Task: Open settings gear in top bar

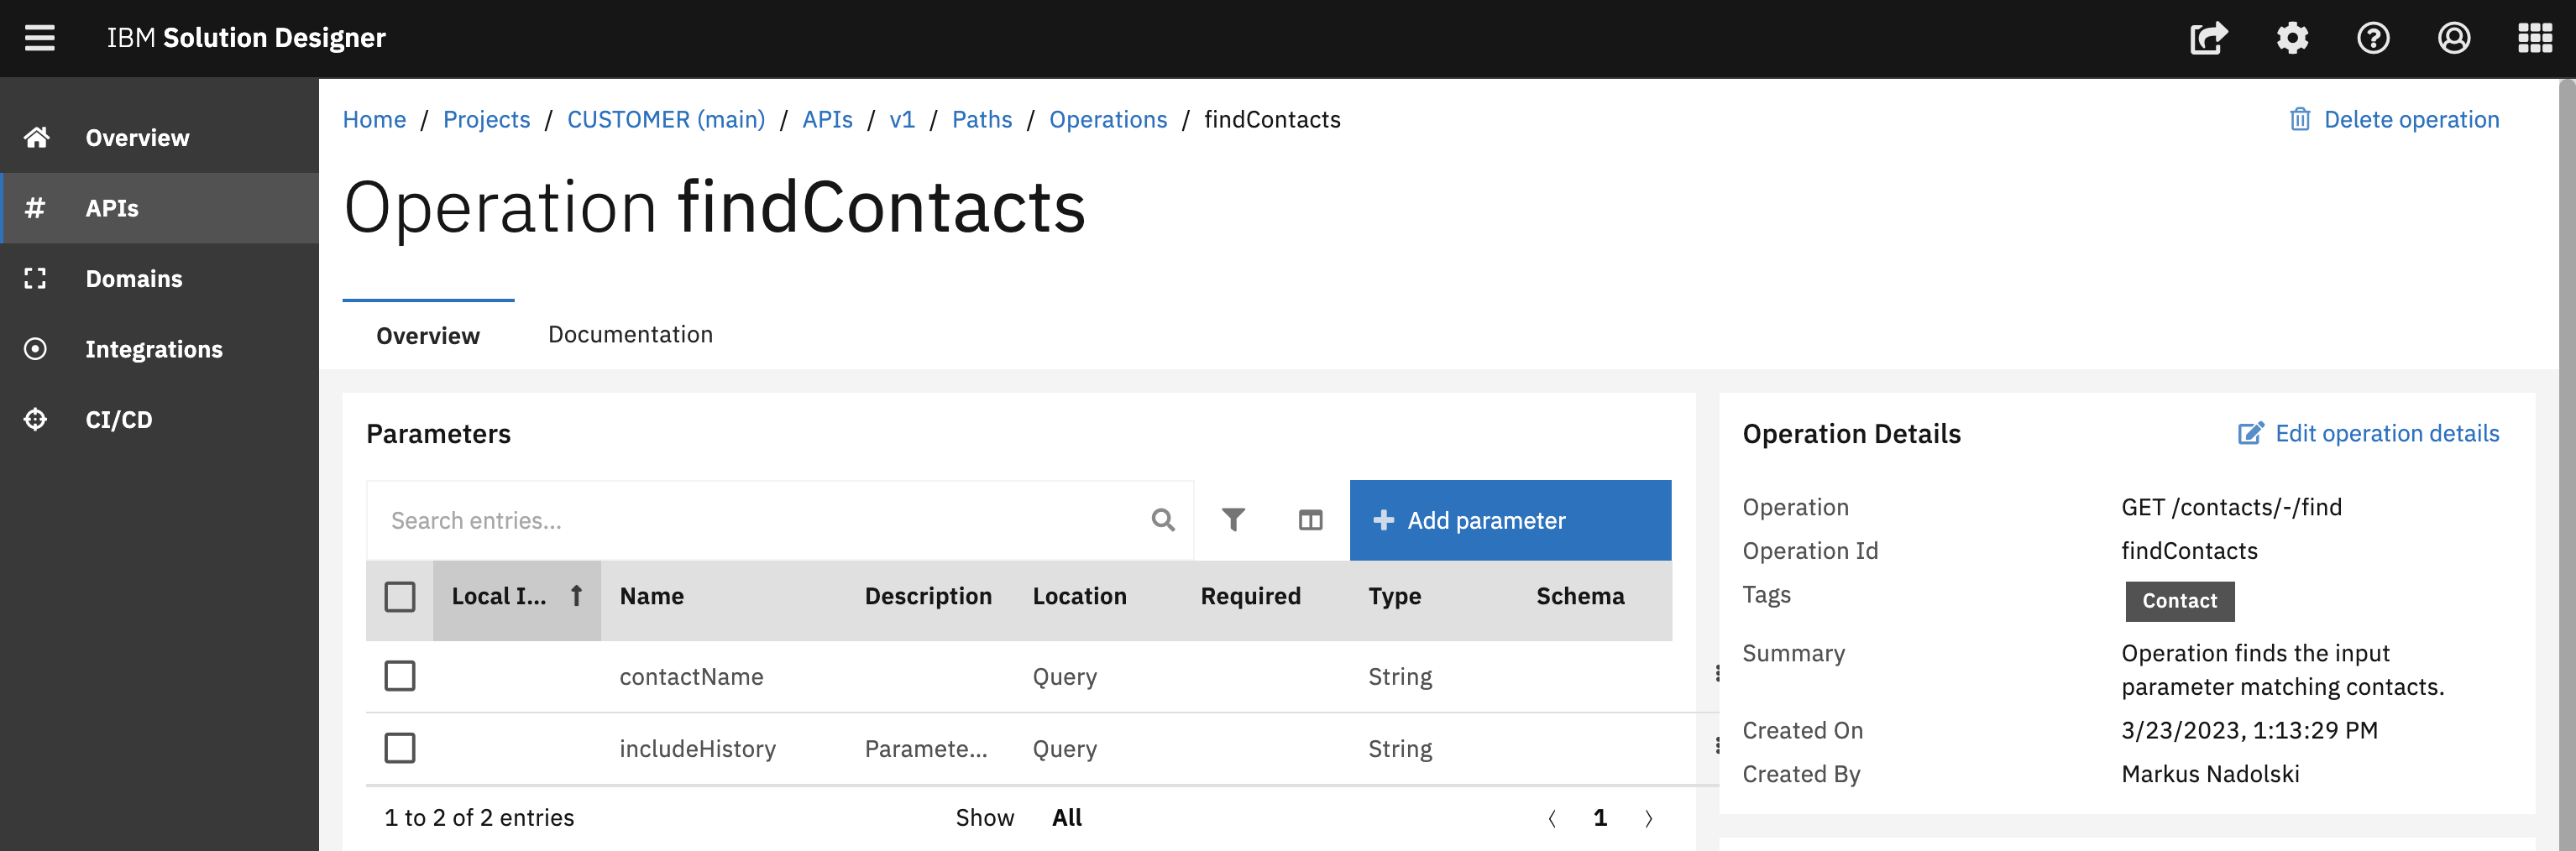Action: click(x=2292, y=38)
